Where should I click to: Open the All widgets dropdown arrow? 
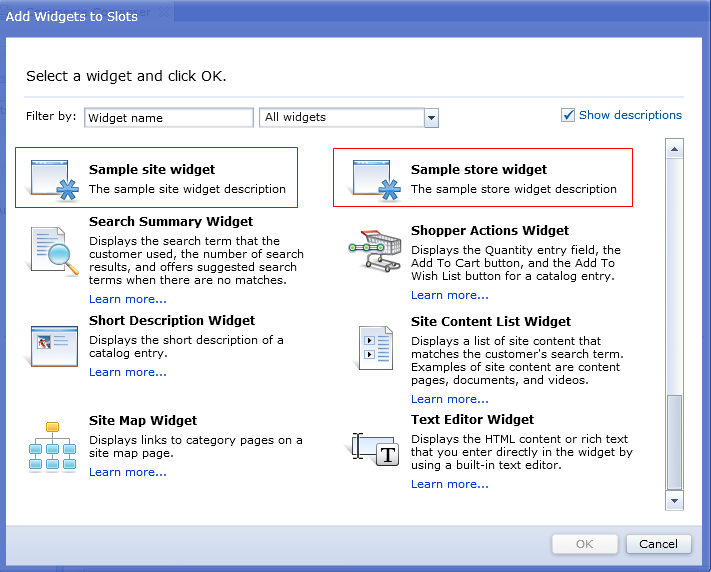(431, 118)
